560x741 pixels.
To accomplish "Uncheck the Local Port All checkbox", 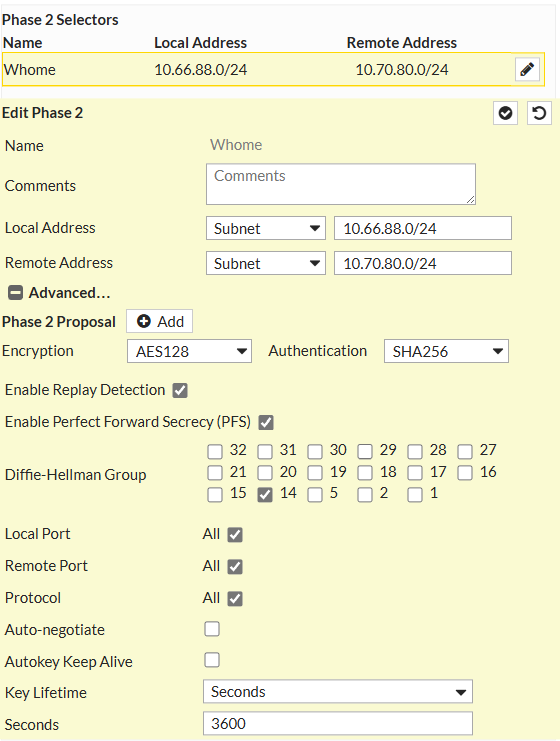I will (x=235, y=535).
